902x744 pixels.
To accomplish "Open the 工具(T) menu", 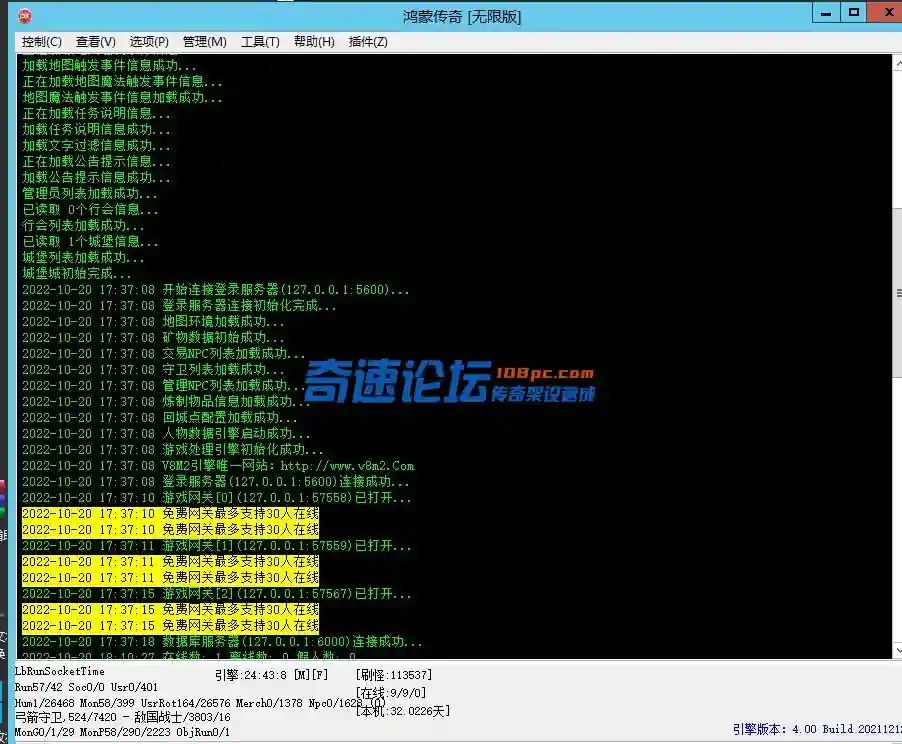I will pos(260,42).
